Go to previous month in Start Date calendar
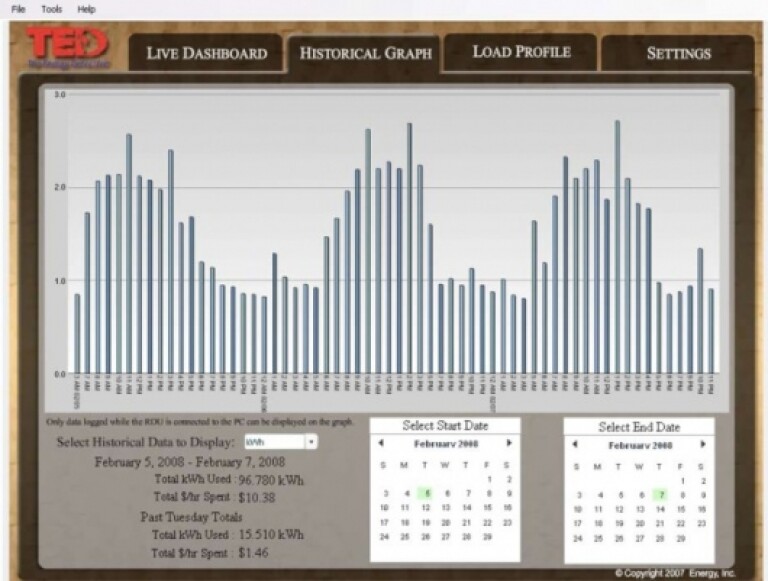 click(x=382, y=443)
